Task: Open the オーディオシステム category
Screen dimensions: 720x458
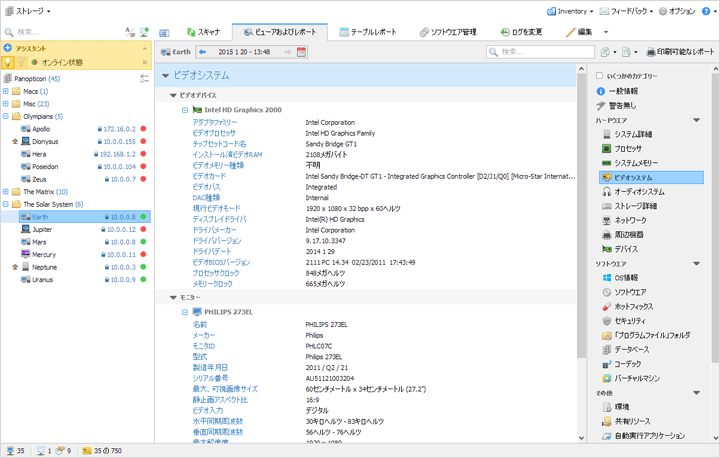Action: pyautogui.click(x=638, y=192)
